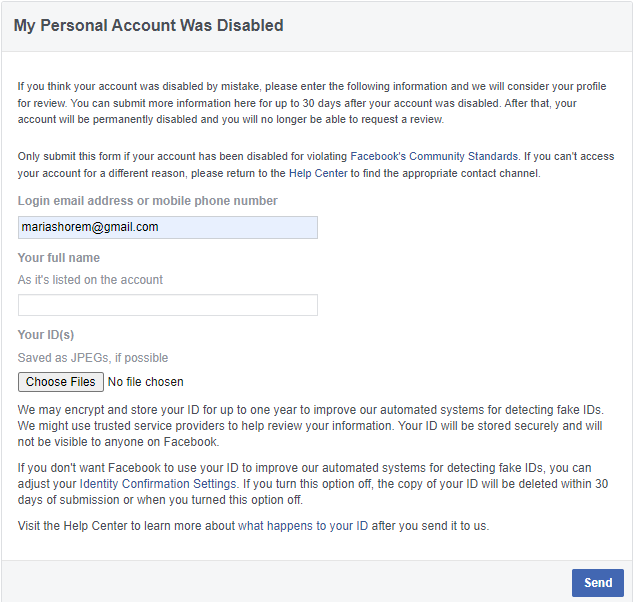Click 'As it's listed on the account' hint
The height and width of the screenshot is (602, 633).
click(90, 279)
